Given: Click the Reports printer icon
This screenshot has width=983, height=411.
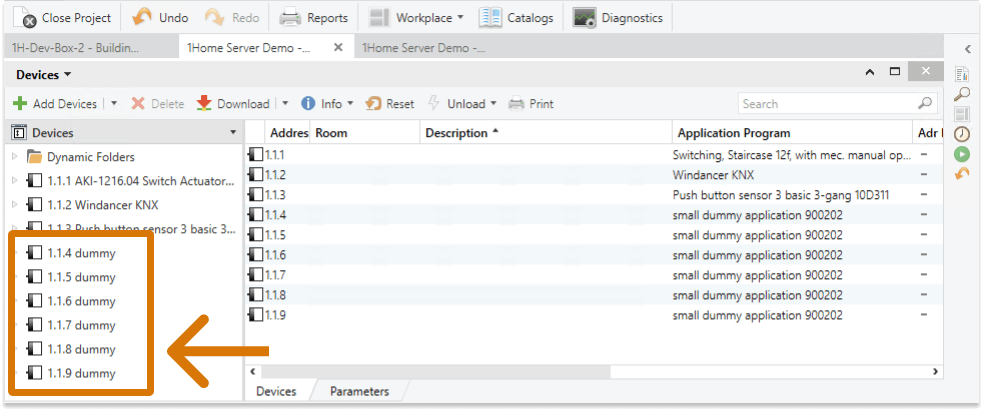Looking at the screenshot, I should point(290,17).
